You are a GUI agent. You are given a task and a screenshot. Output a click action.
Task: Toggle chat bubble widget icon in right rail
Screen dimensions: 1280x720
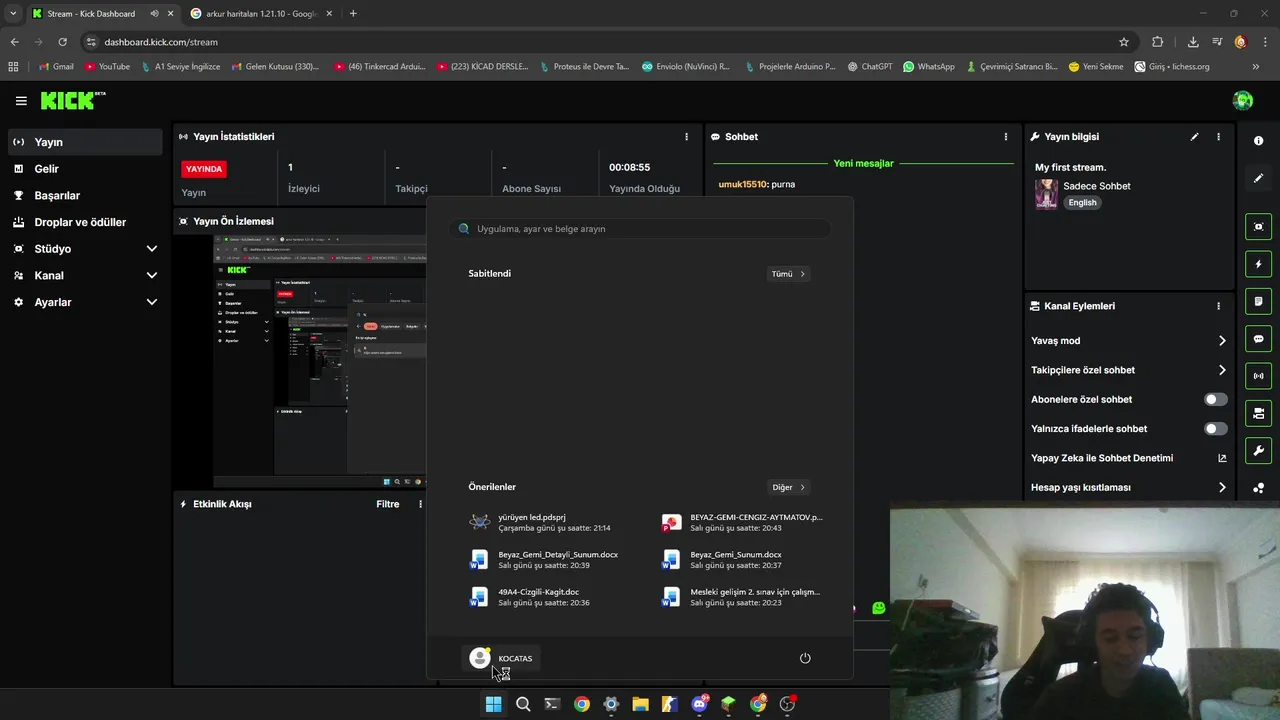(x=1258, y=339)
